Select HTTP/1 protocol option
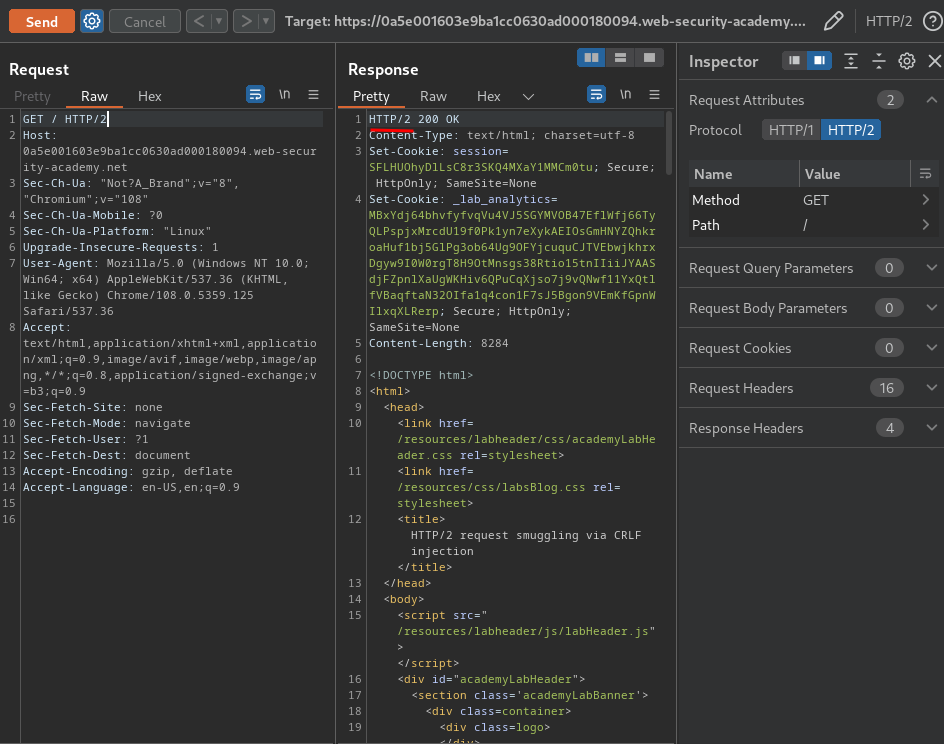Screen dimensions: 944x744 [791, 130]
